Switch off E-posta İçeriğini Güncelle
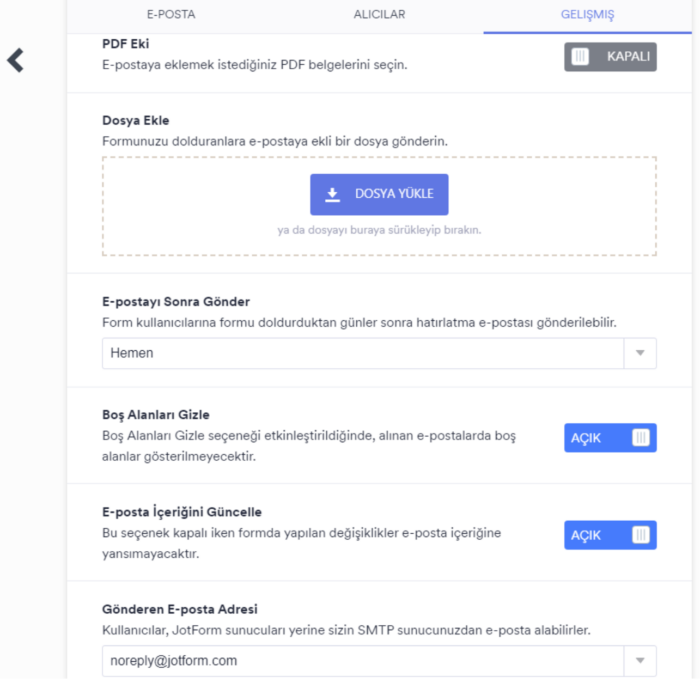 610,535
